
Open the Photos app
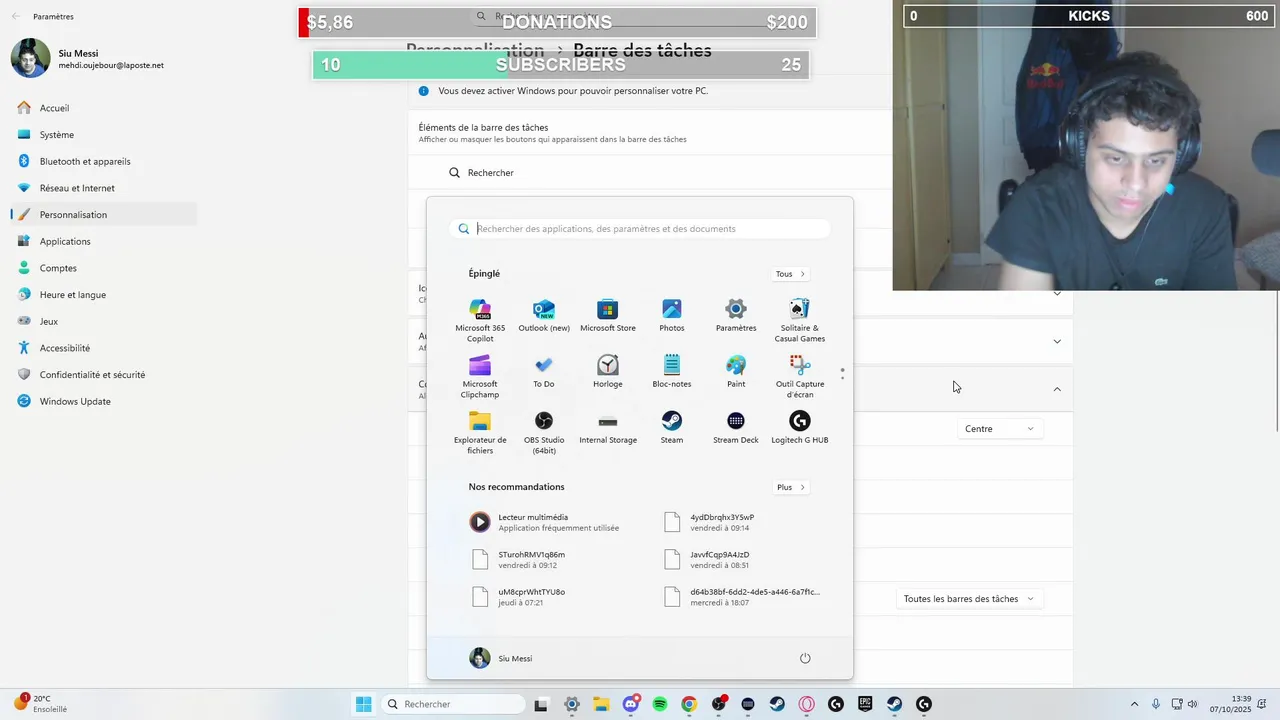[672, 316]
